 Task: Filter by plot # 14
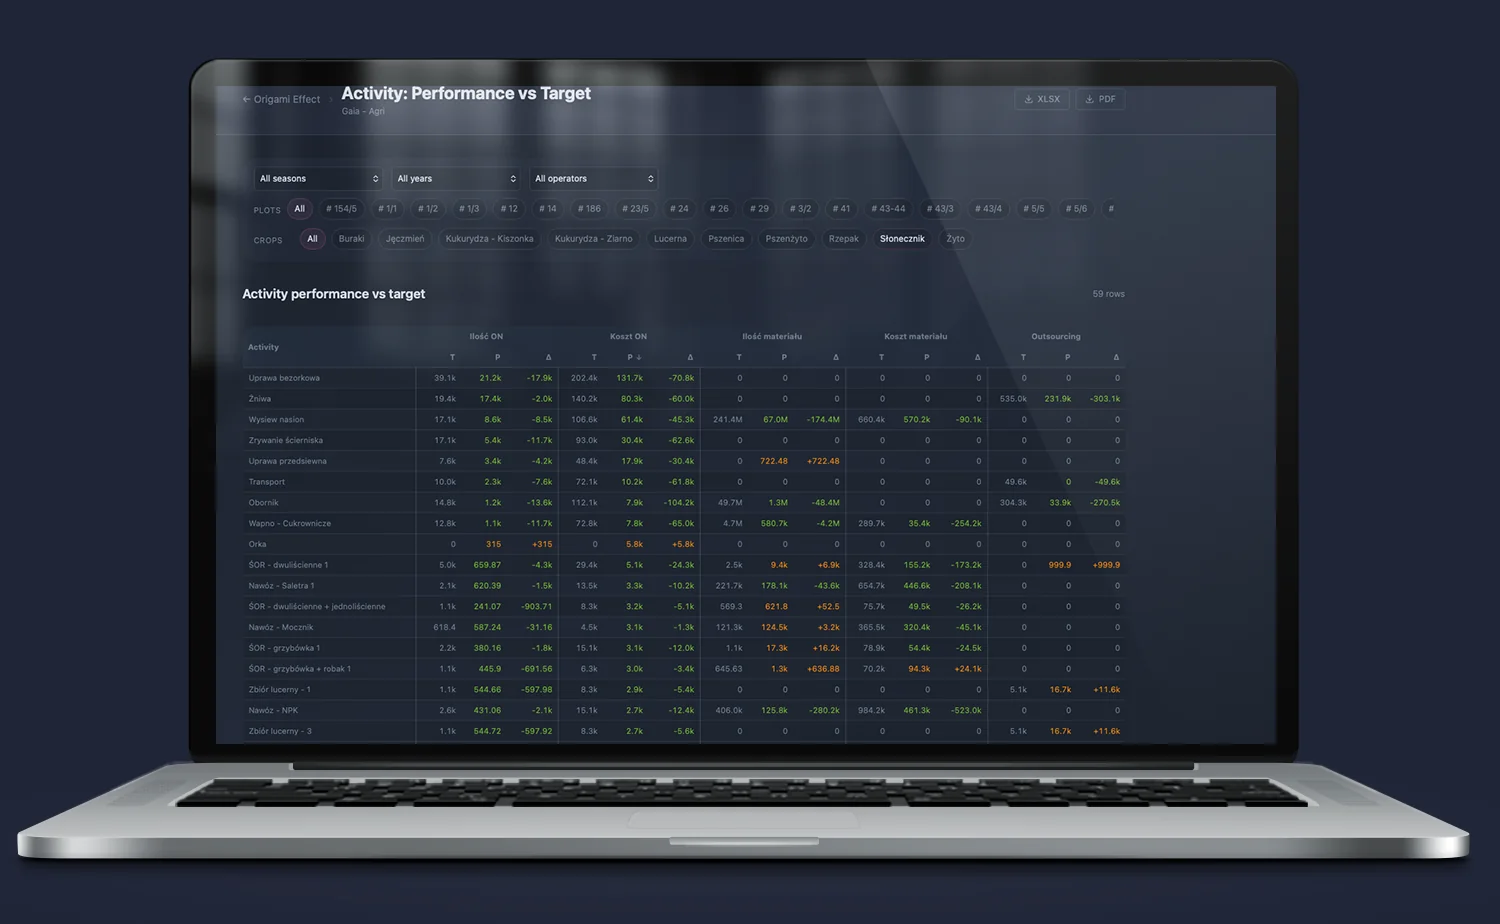548,209
